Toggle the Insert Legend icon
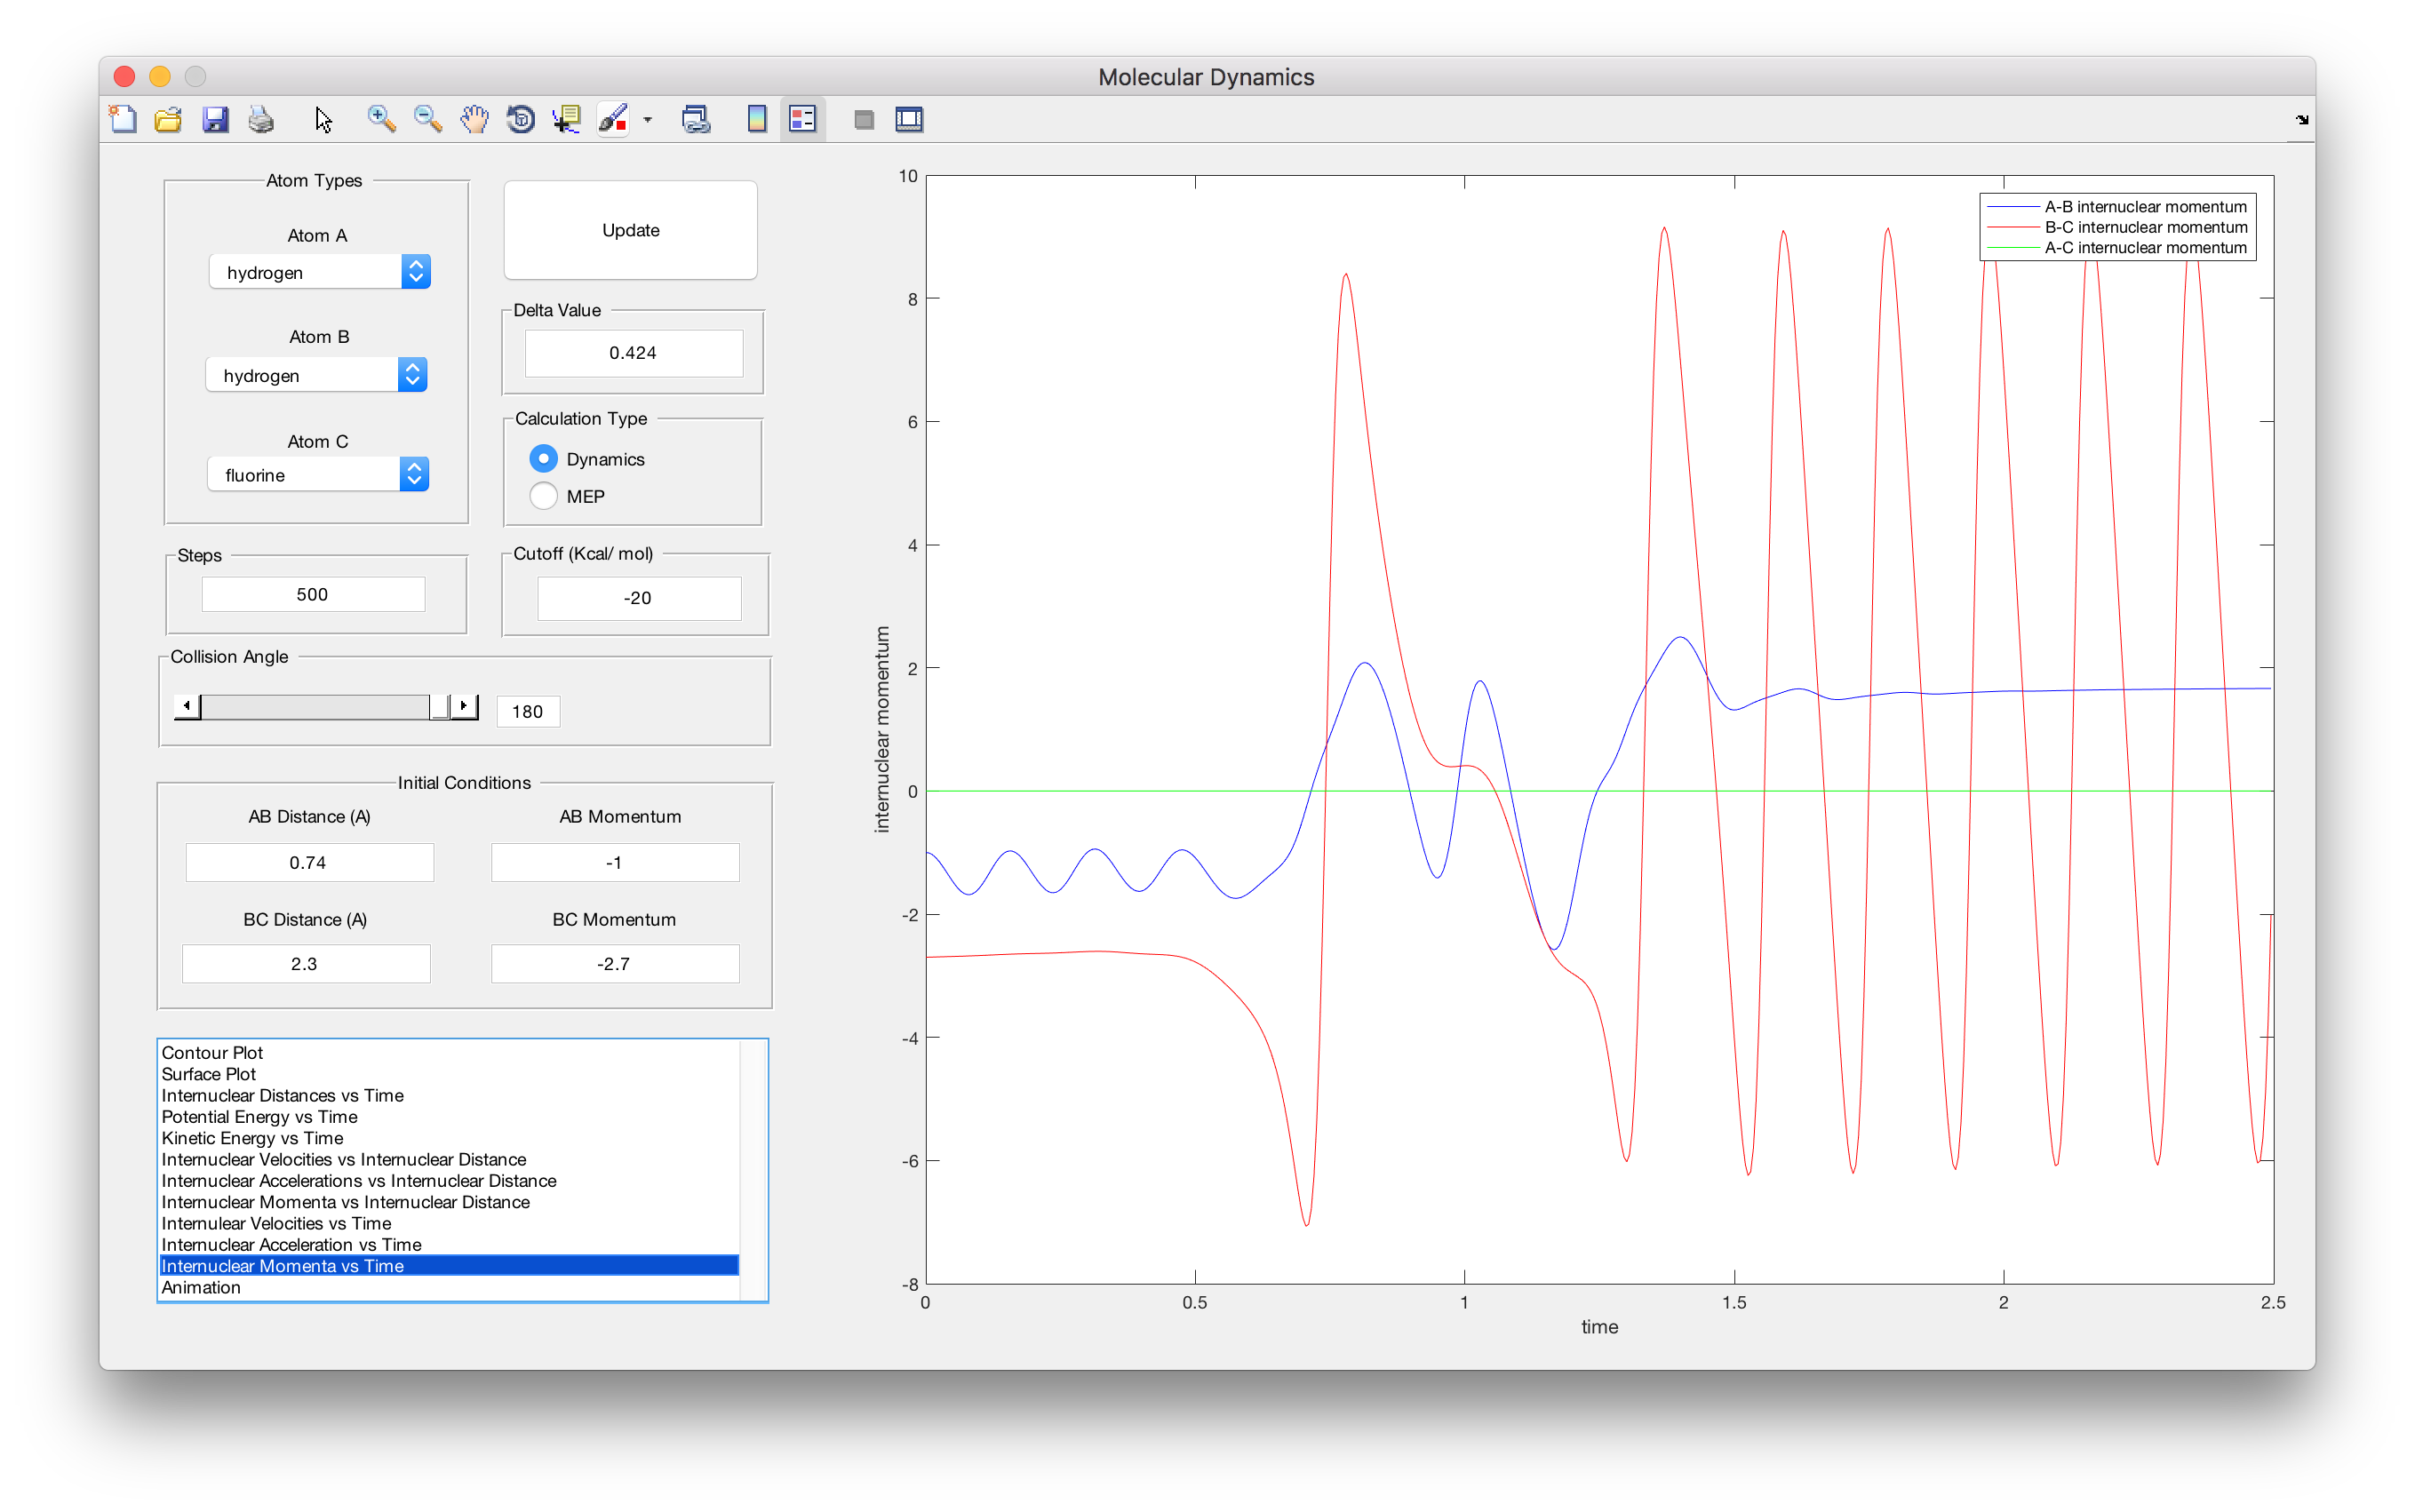Image resolution: width=2415 pixels, height=1512 pixels. point(803,119)
